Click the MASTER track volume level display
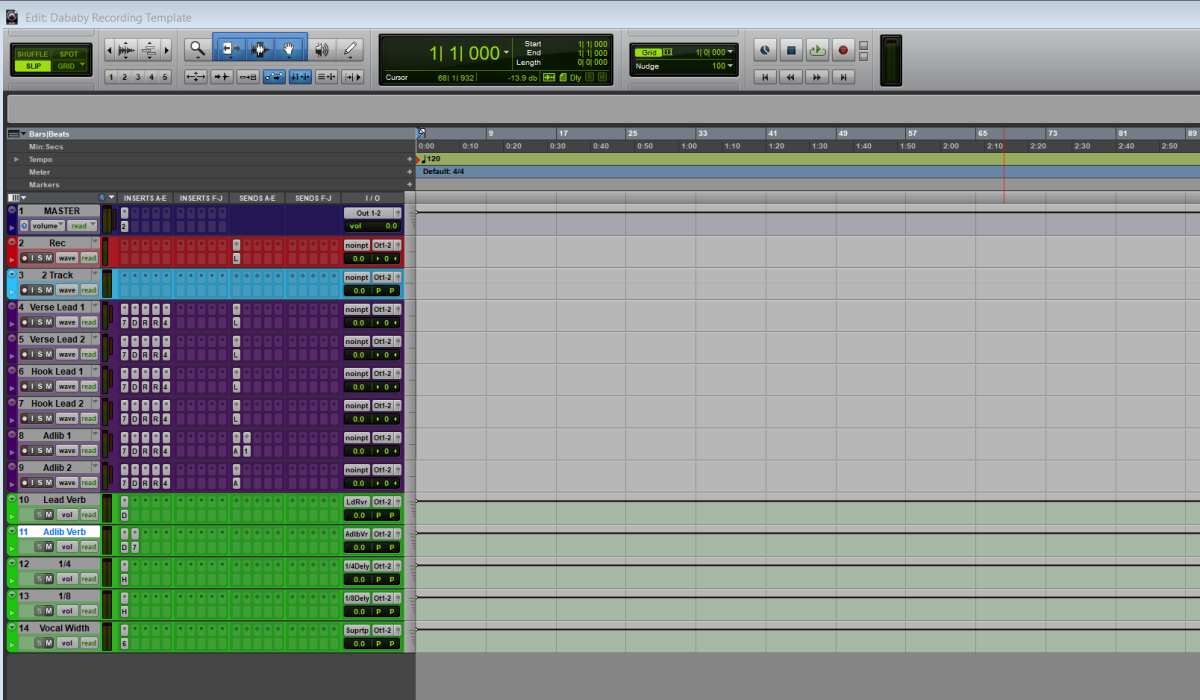 tap(391, 226)
